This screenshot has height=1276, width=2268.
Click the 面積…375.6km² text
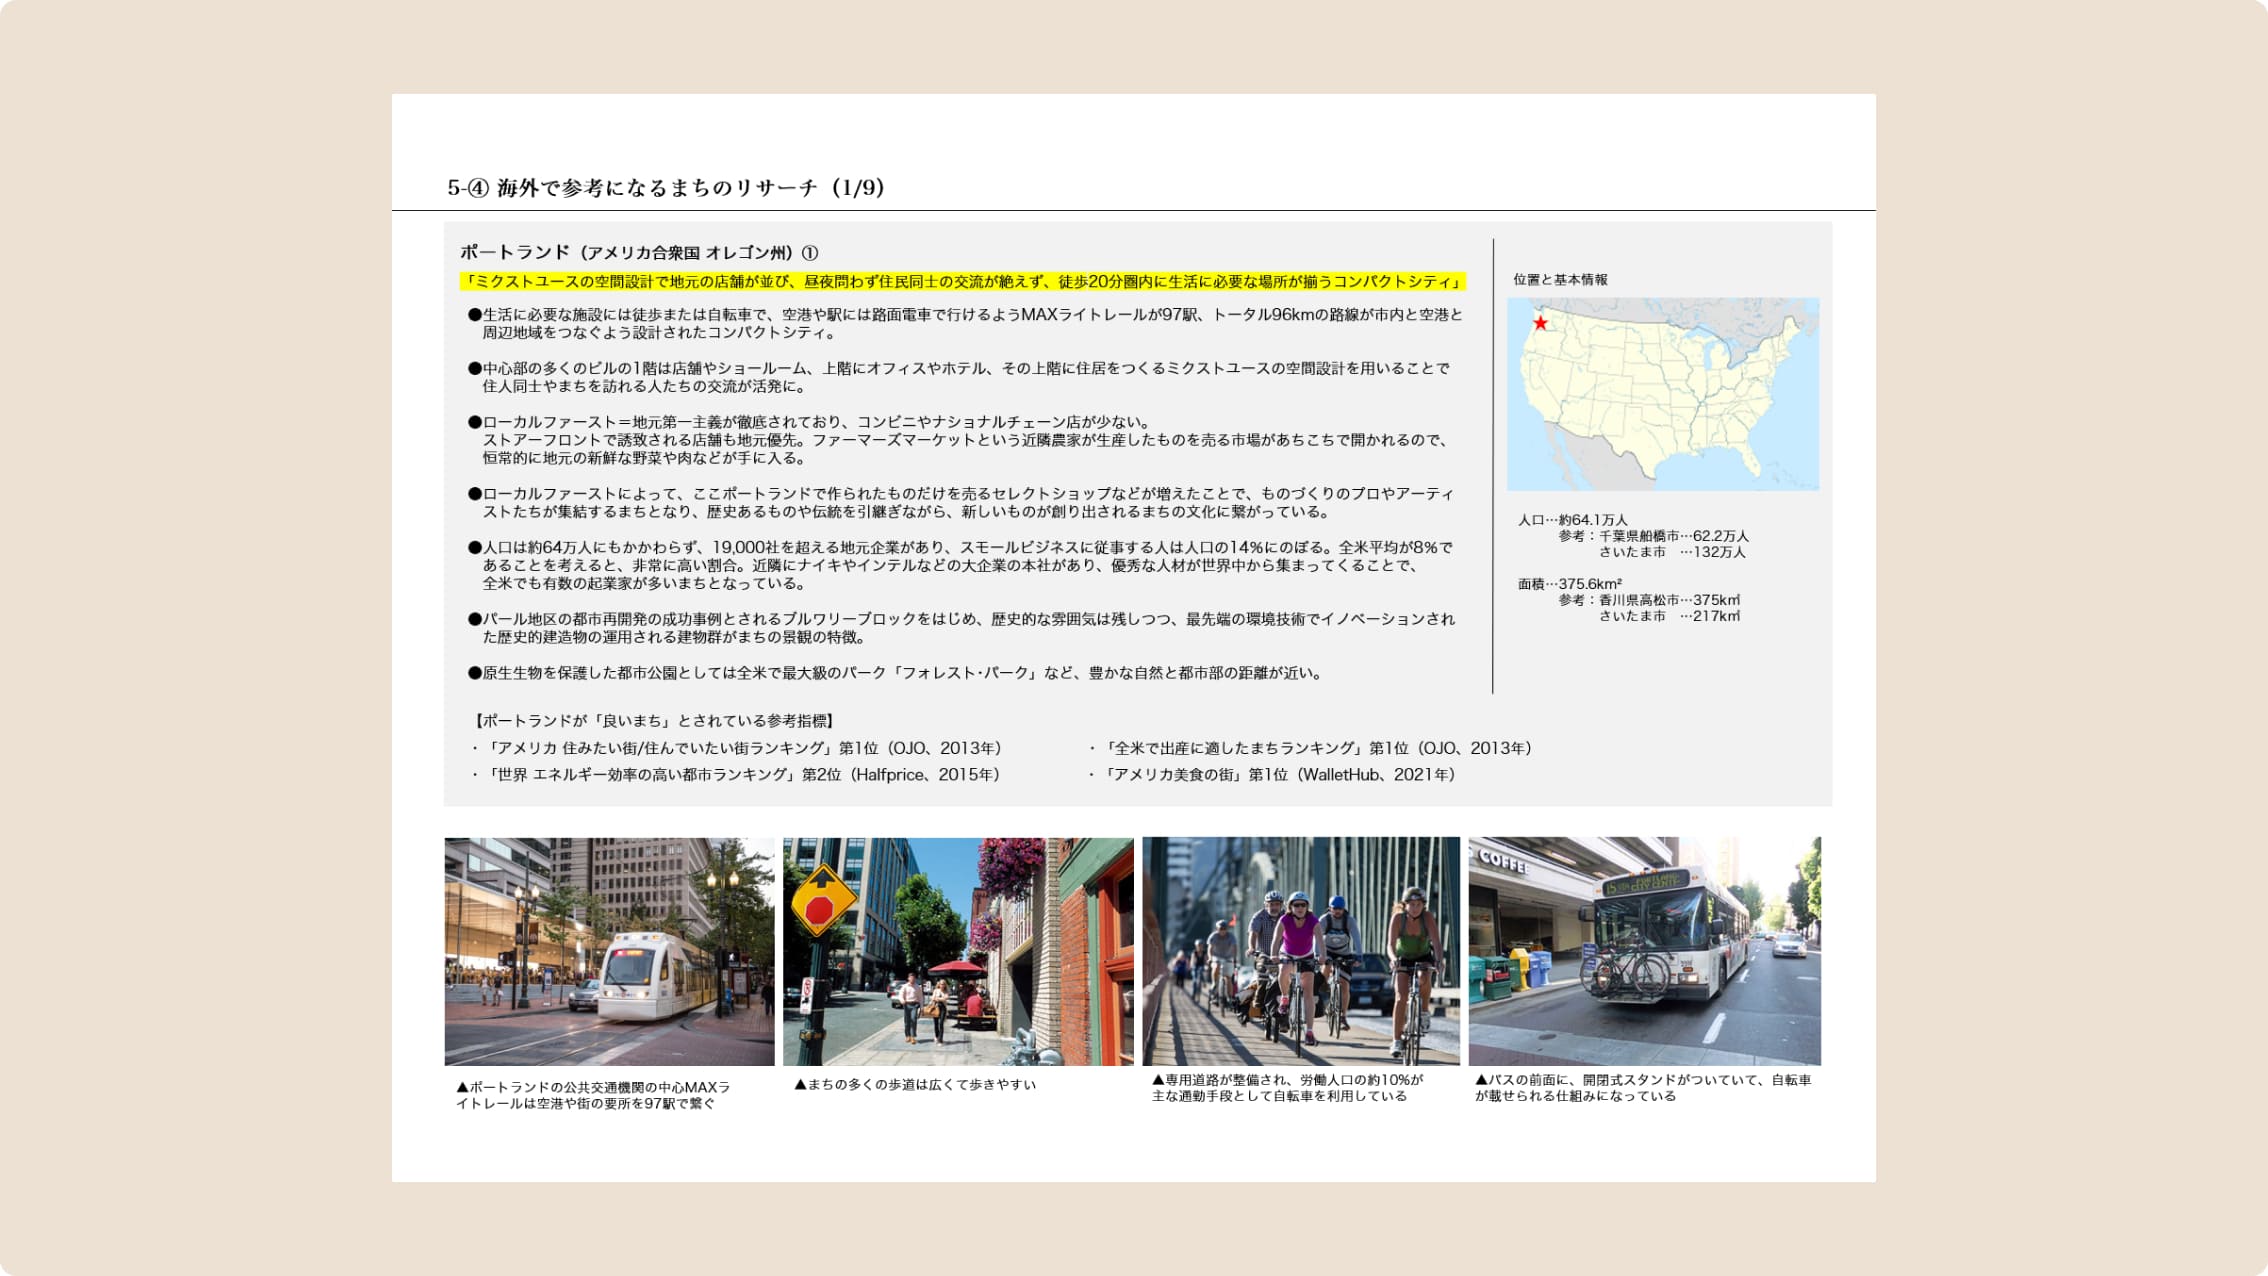pyautogui.click(x=1569, y=584)
